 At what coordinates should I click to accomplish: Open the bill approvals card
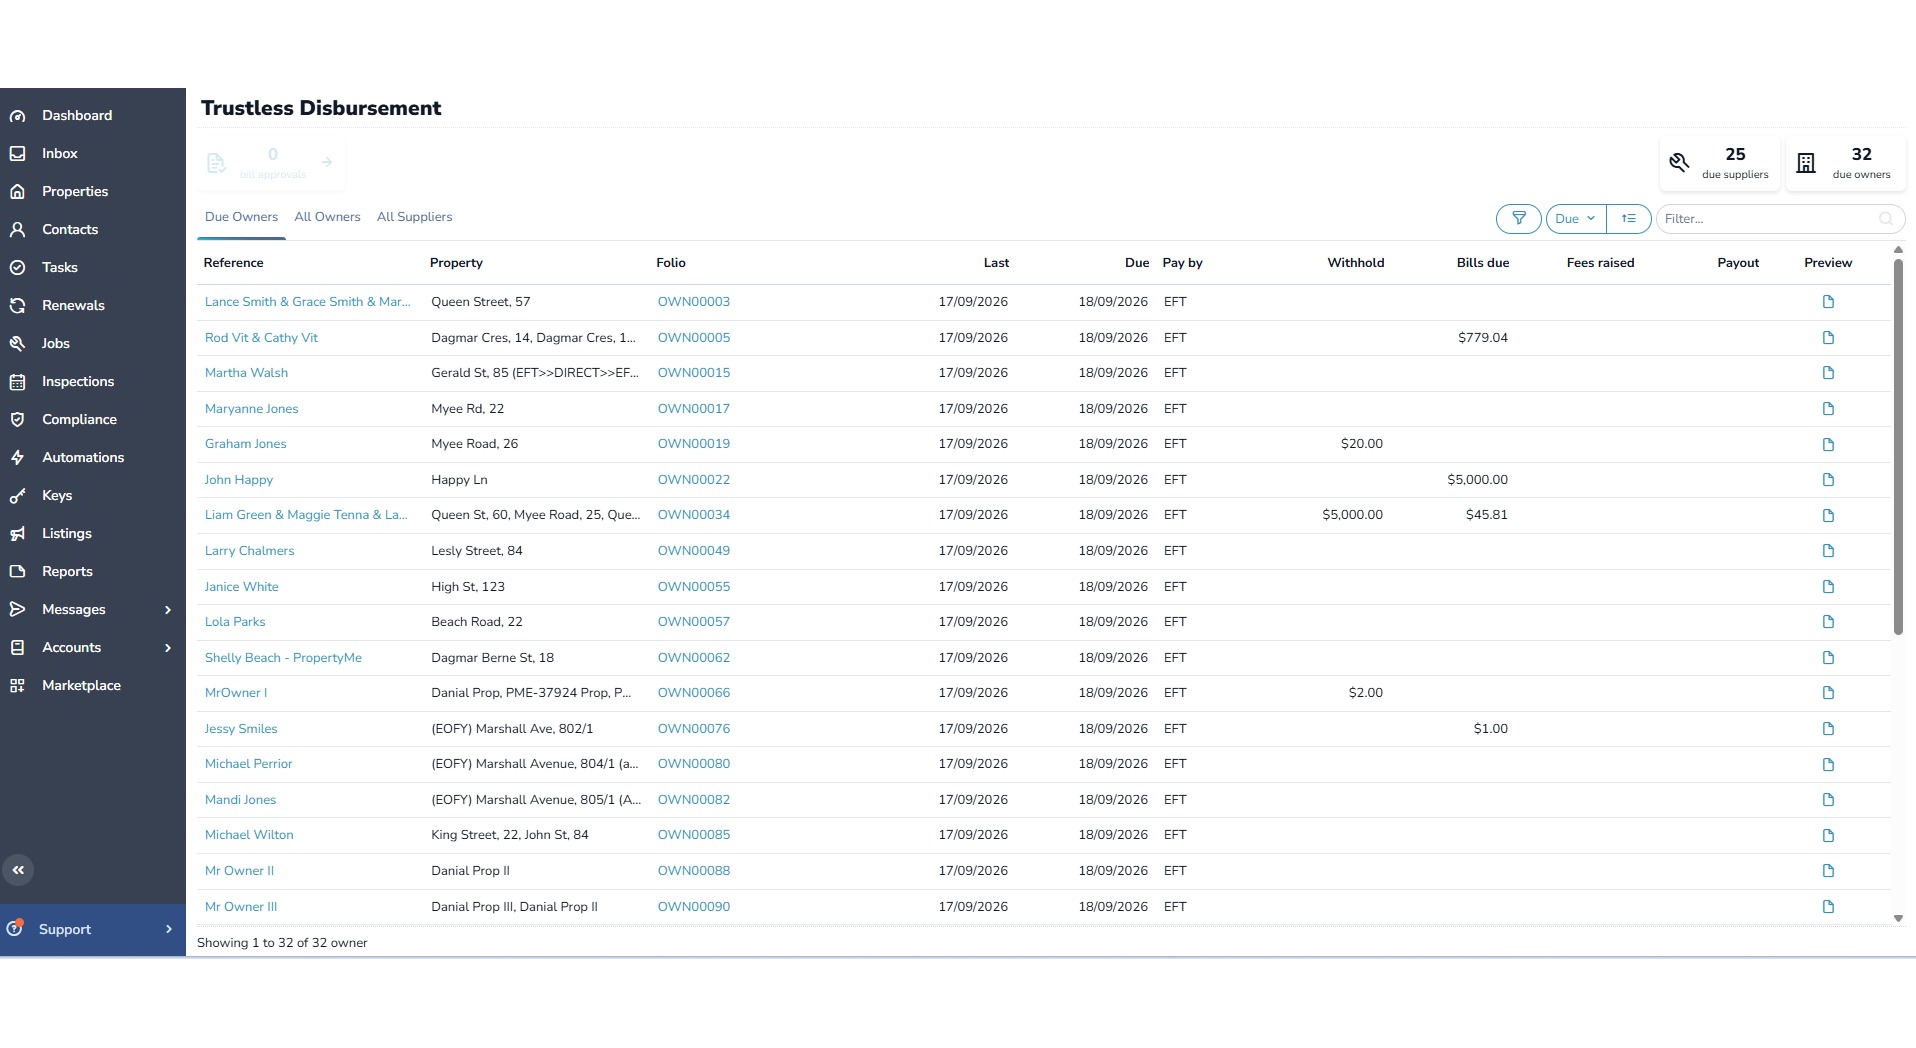point(271,163)
